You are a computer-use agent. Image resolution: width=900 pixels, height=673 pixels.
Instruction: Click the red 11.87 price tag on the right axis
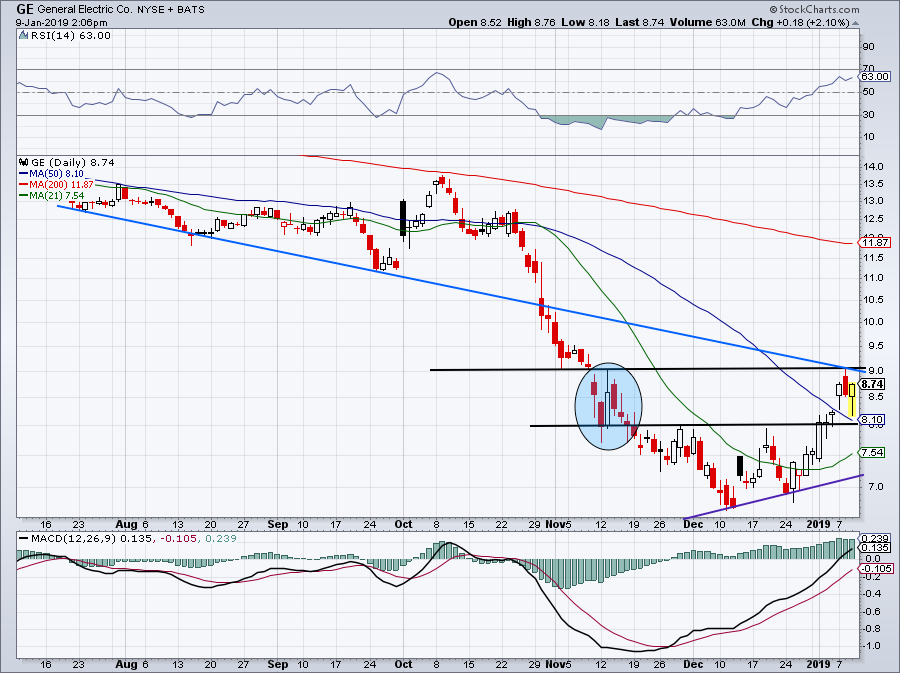coord(875,243)
